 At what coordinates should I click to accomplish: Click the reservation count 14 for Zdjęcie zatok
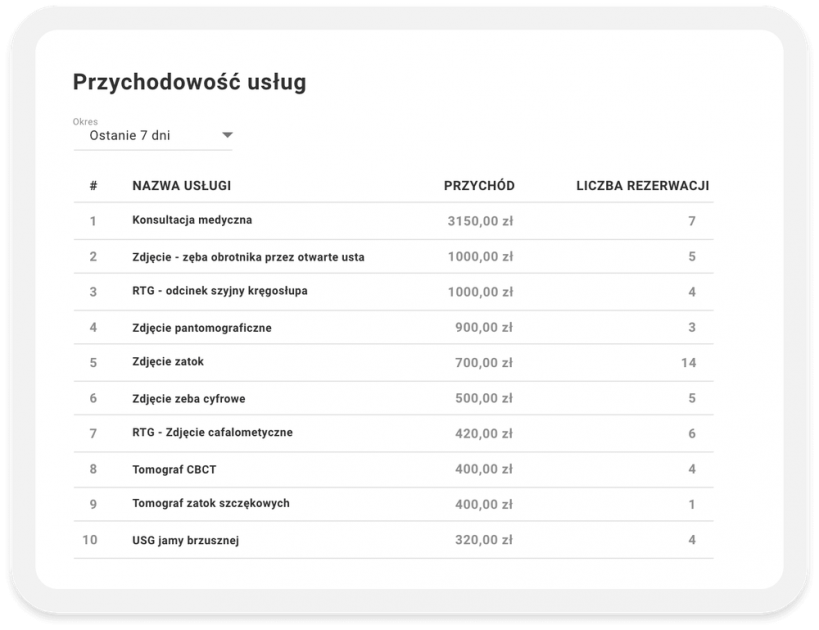pos(688,363)
